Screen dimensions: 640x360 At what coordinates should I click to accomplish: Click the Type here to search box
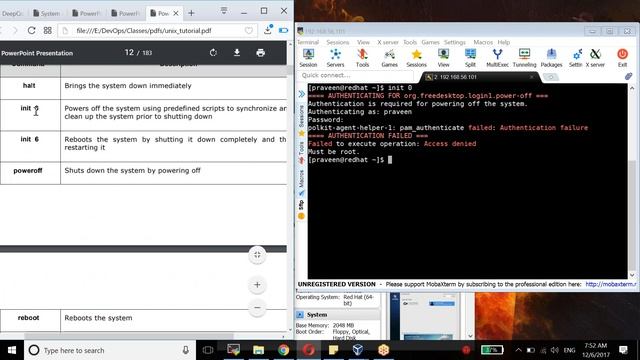[110, 350]
